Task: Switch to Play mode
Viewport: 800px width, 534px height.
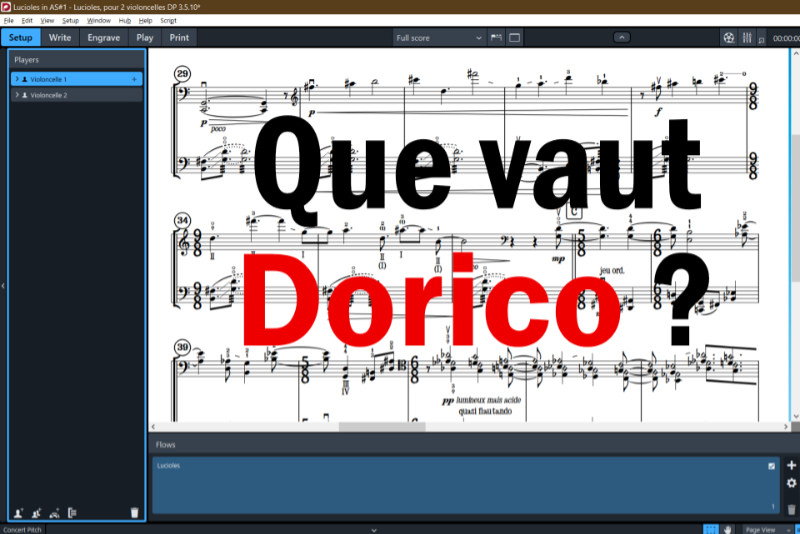Action: (x=145, y=38)
